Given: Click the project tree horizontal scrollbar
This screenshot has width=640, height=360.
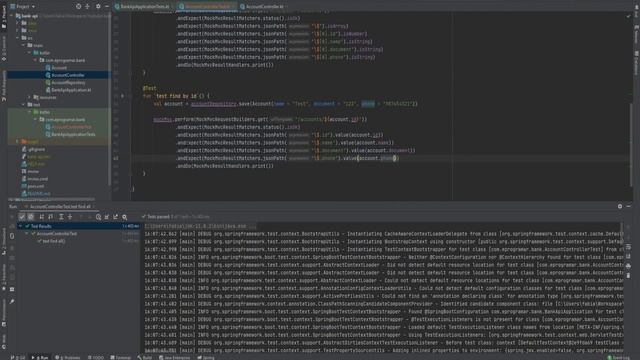Looking at the screenshot, I should point(51,200).
